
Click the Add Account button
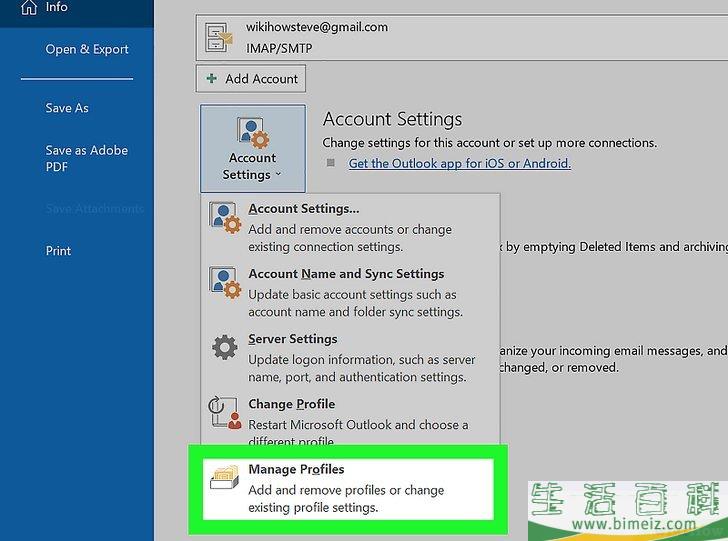(251, 78)
